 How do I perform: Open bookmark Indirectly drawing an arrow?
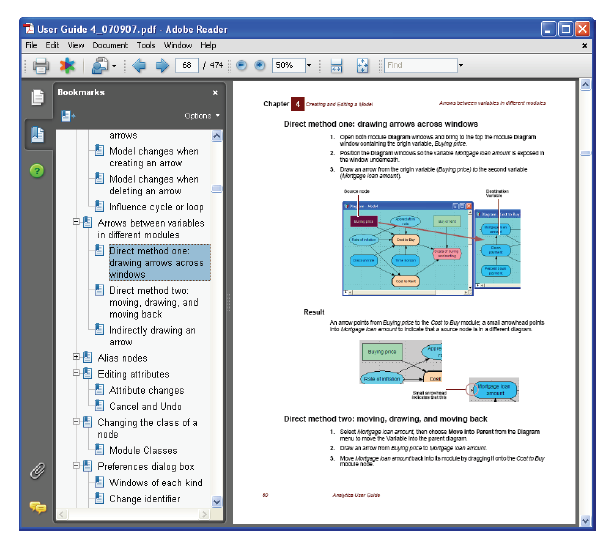click(x=152, y=336)
